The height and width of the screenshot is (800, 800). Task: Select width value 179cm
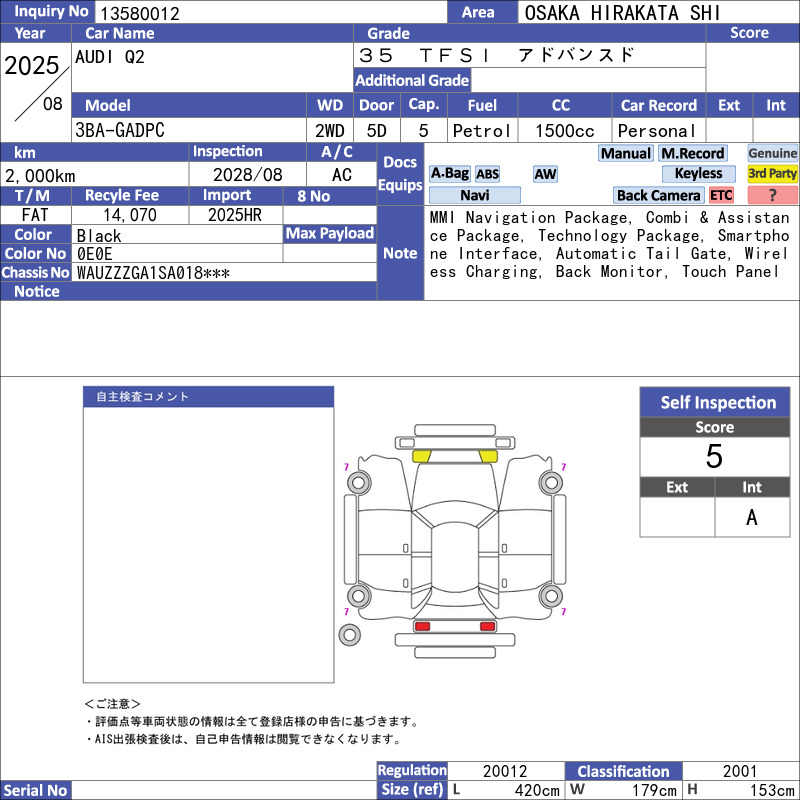click(x=654, y=790)
